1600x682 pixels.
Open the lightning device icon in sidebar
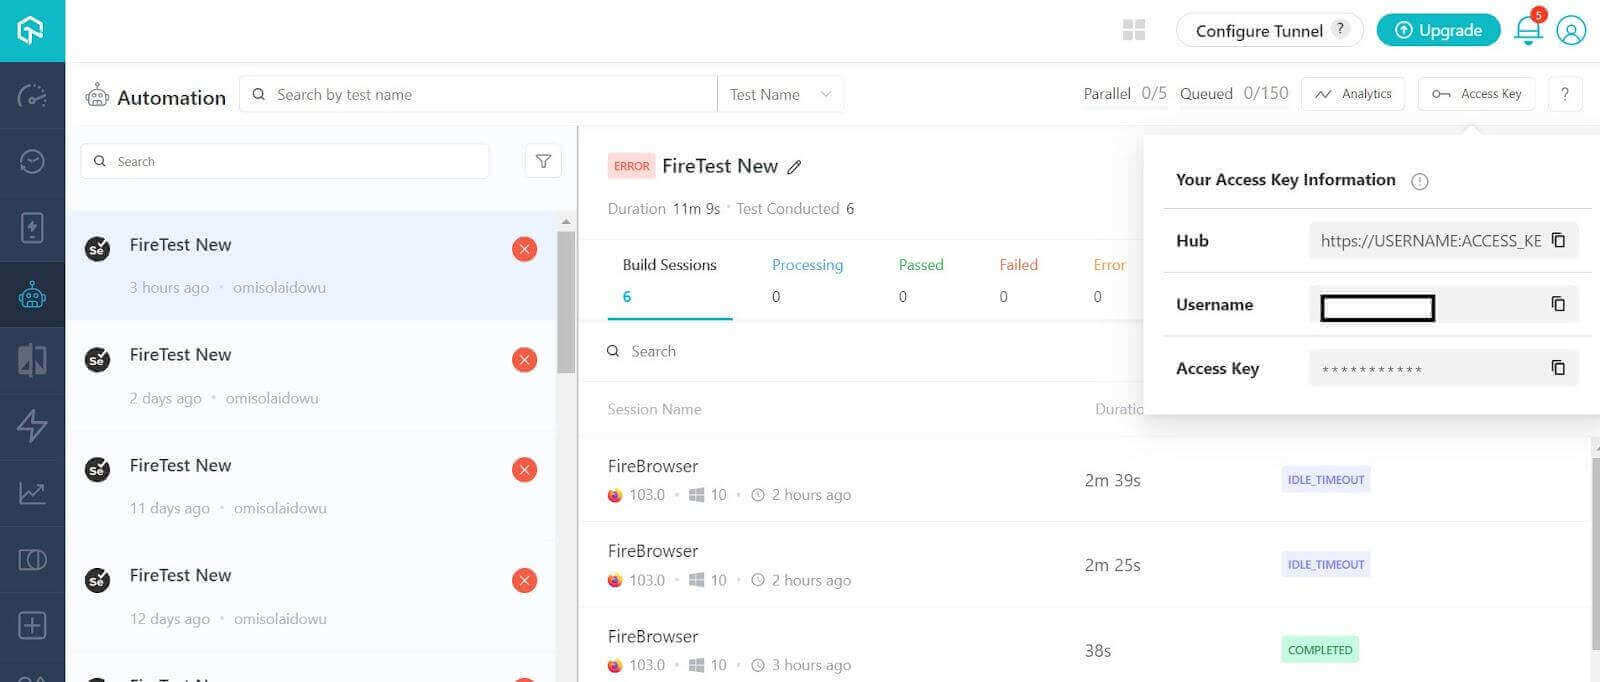(32, 228)
